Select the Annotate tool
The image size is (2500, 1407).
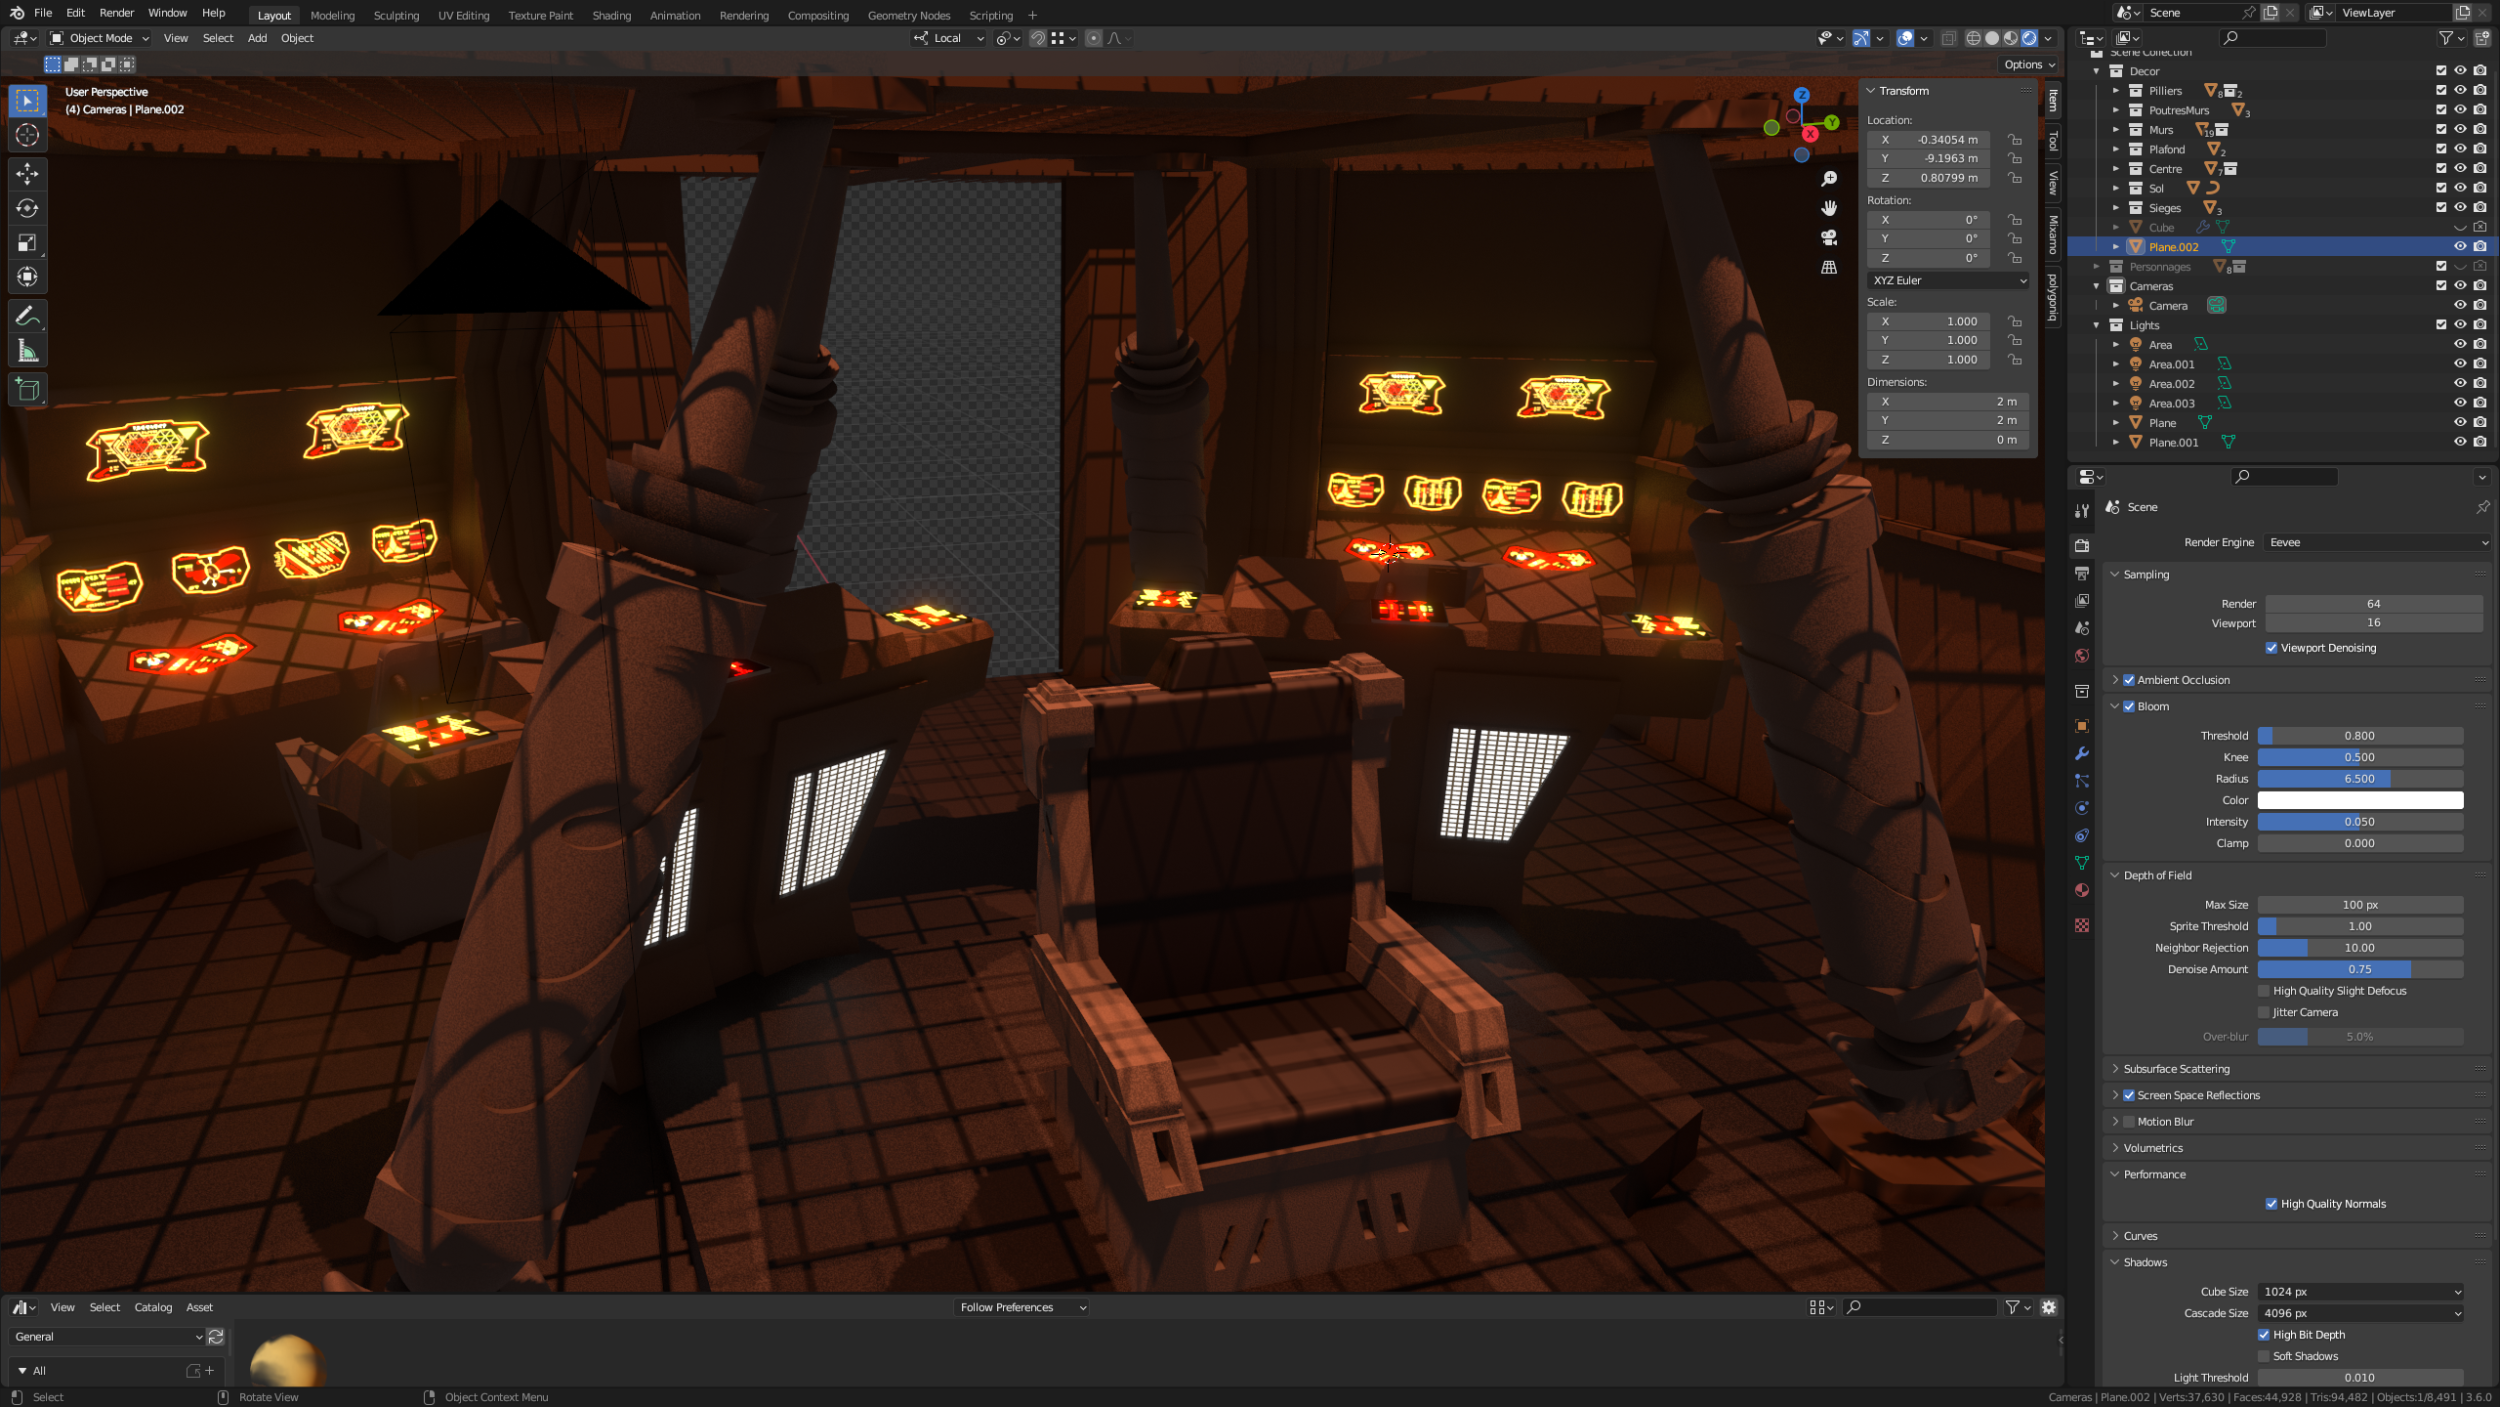pyautogui.click(x=27, y=317)
